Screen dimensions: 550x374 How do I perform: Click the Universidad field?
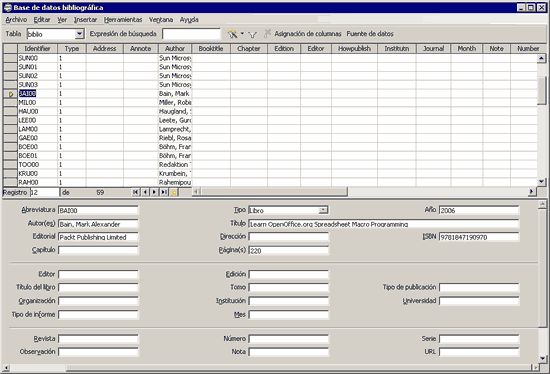pyautogui.click(x=479, y=301)
